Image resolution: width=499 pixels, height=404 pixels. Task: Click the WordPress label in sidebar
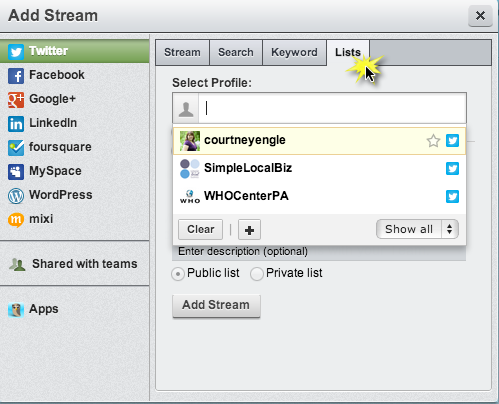coord(60,195)
